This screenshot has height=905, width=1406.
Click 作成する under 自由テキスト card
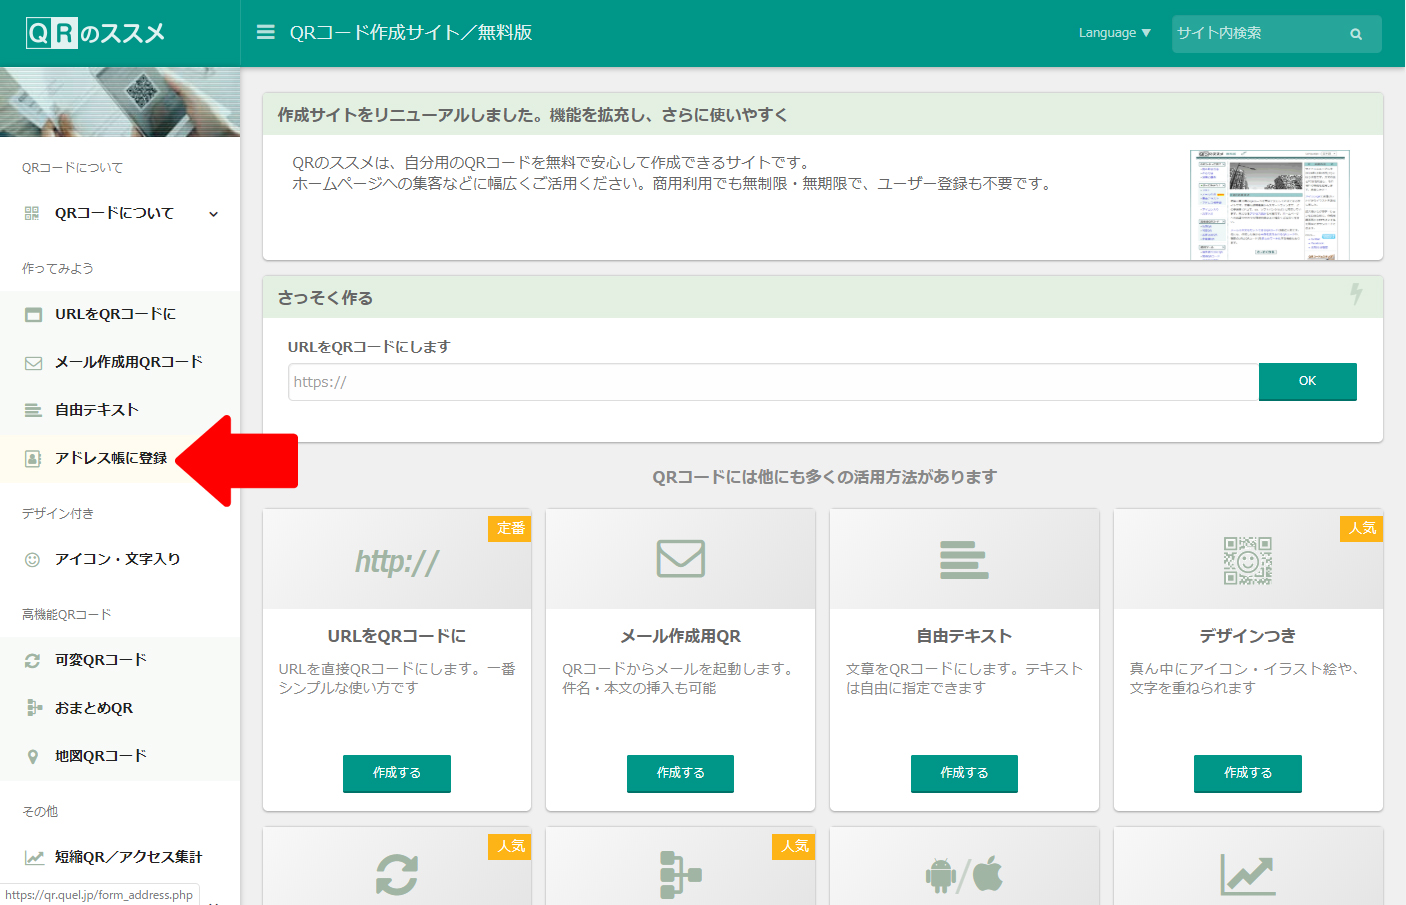[x=964, y=773]
